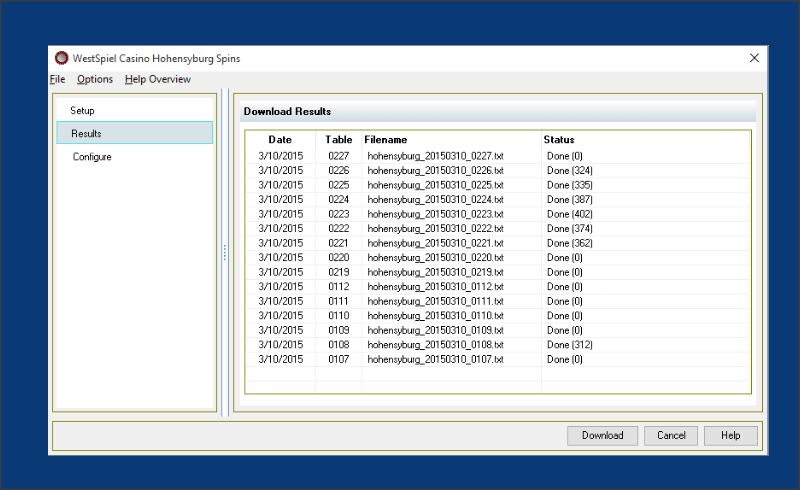800x490 pixels.
Task: Click the date in the 0227 row
Action: click(281, 156)
